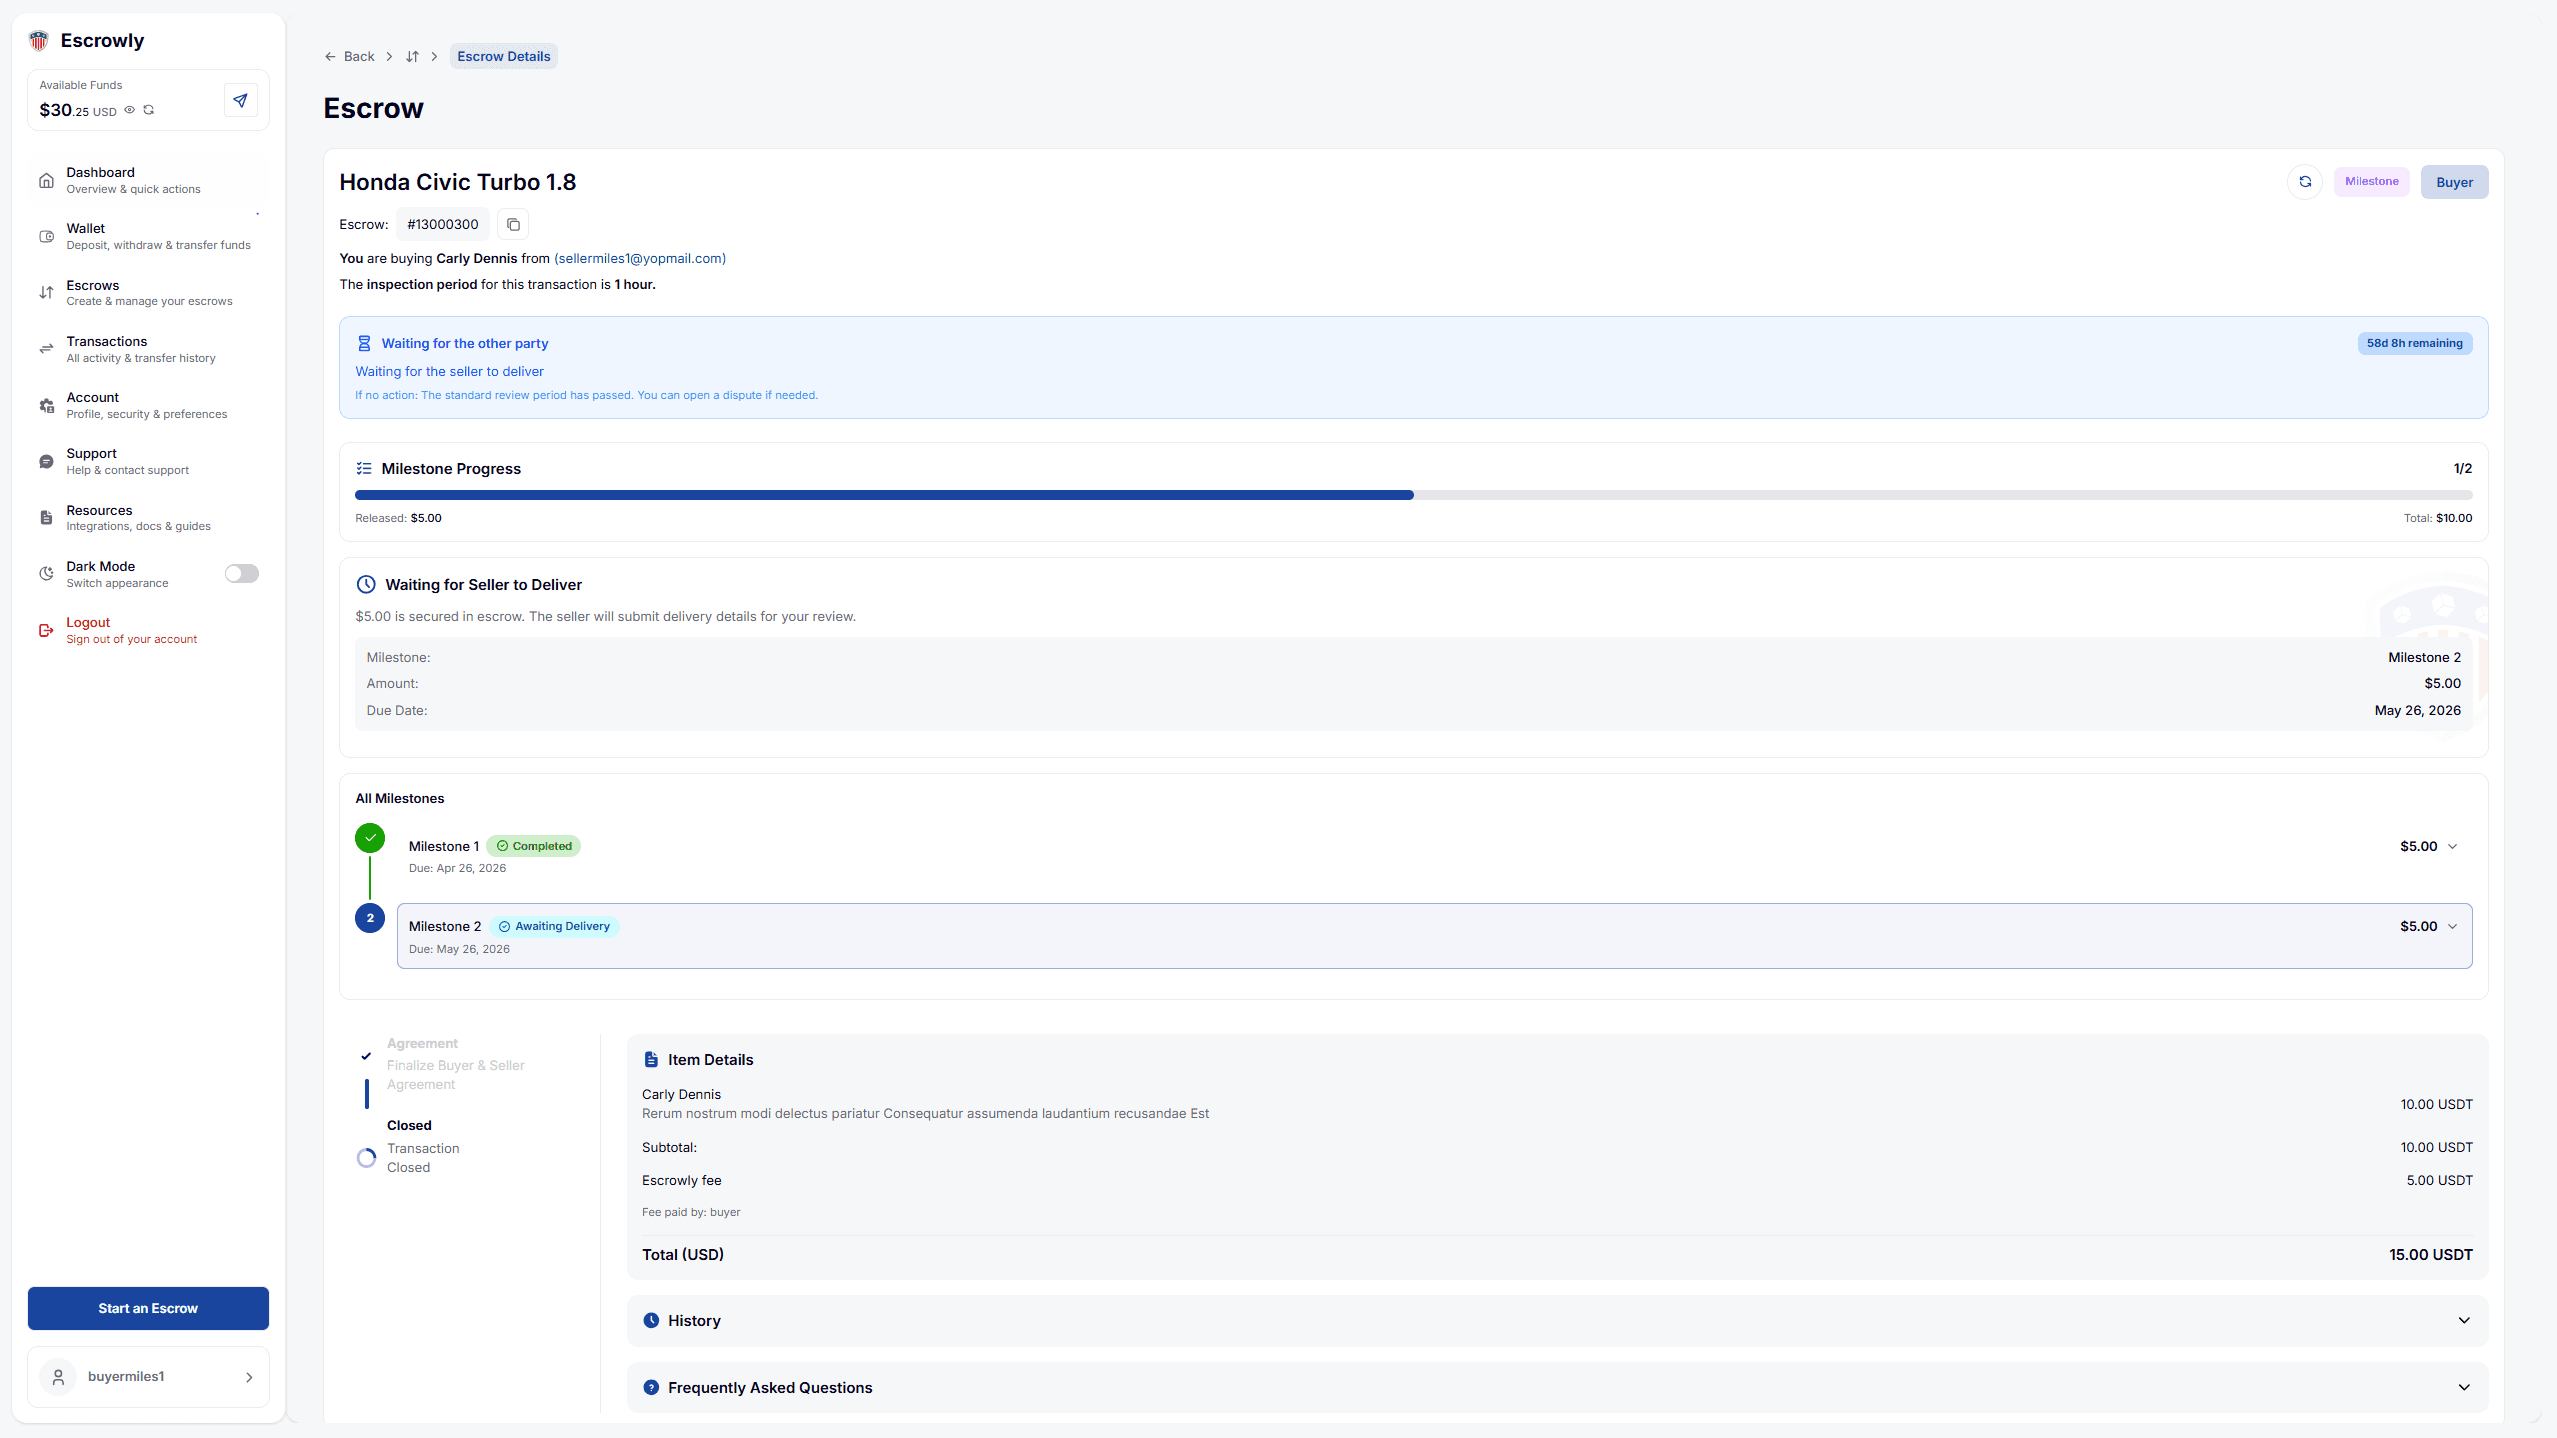2557x1438 pixels.
Task: Click the Due Date May 26, 2026 value
Action: pyautogui.click(x=2417, y=711)
